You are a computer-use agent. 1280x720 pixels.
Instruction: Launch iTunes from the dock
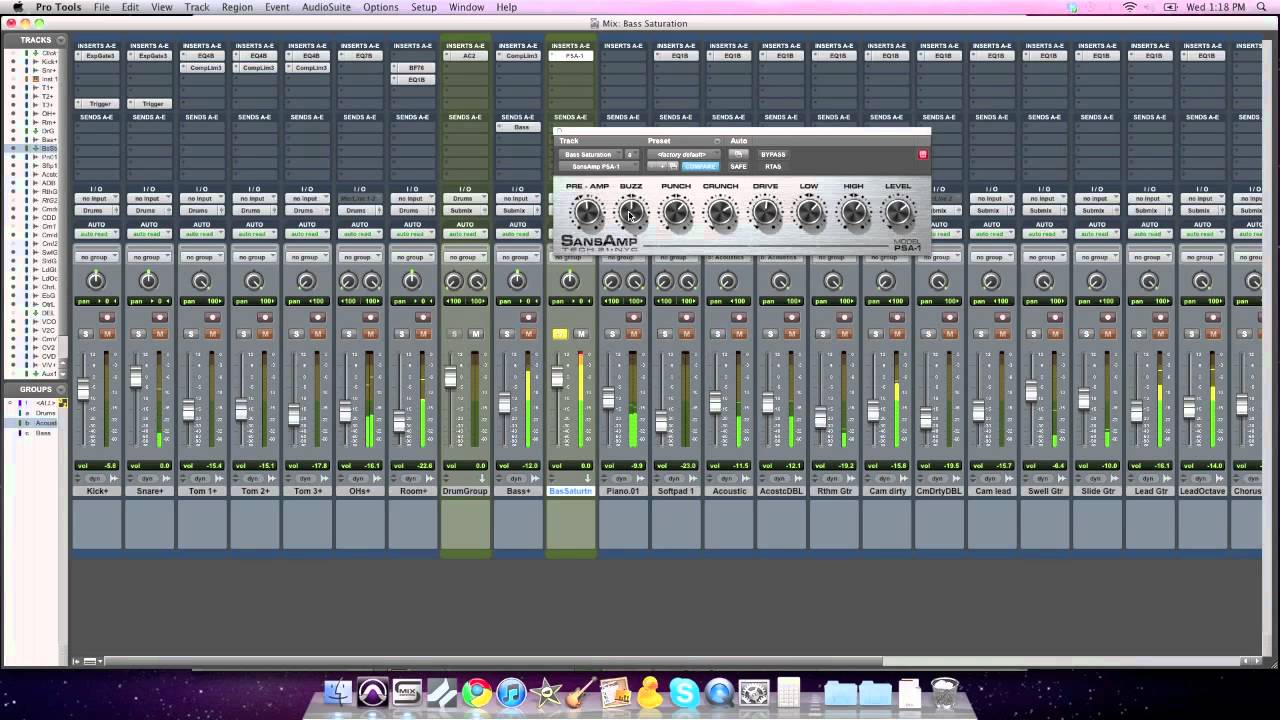pos(511,692)
